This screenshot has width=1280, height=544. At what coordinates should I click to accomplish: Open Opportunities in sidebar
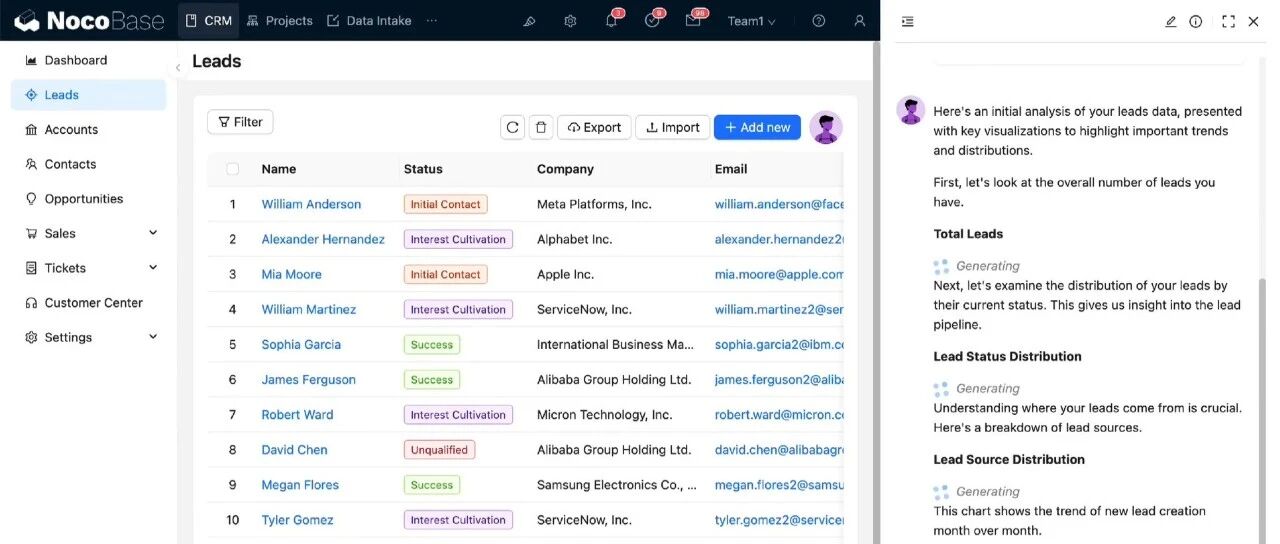click(88, 198)
